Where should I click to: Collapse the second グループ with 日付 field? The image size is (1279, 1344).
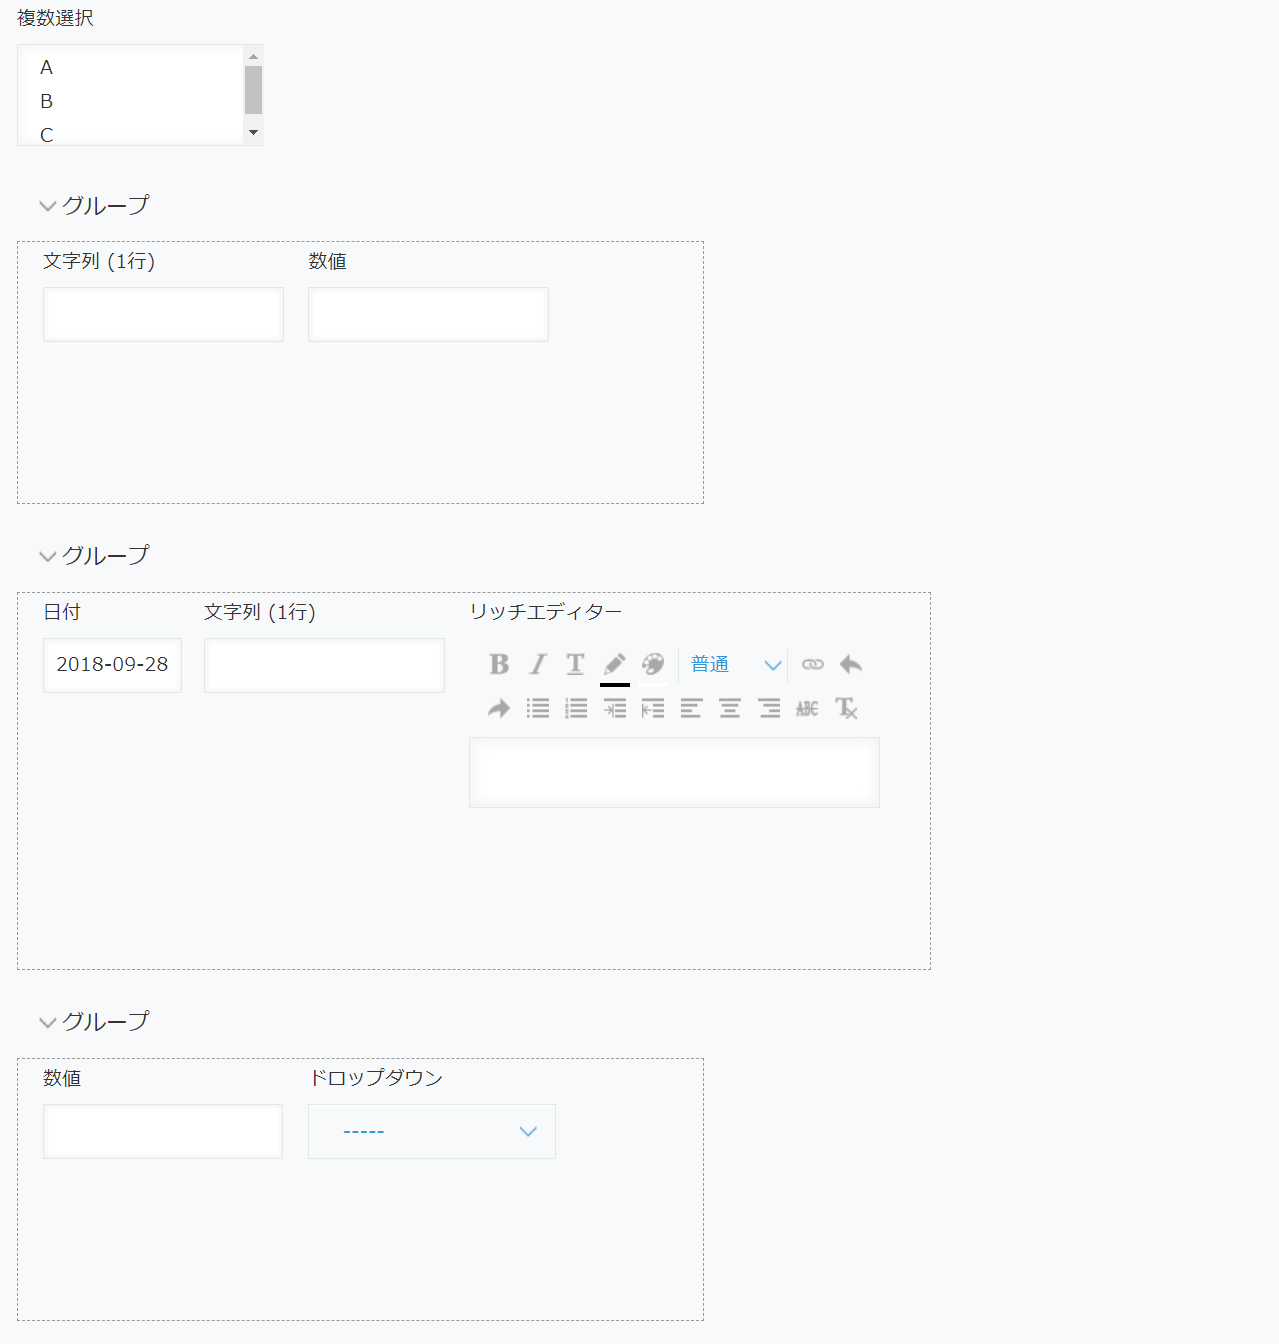coord(94,555)
